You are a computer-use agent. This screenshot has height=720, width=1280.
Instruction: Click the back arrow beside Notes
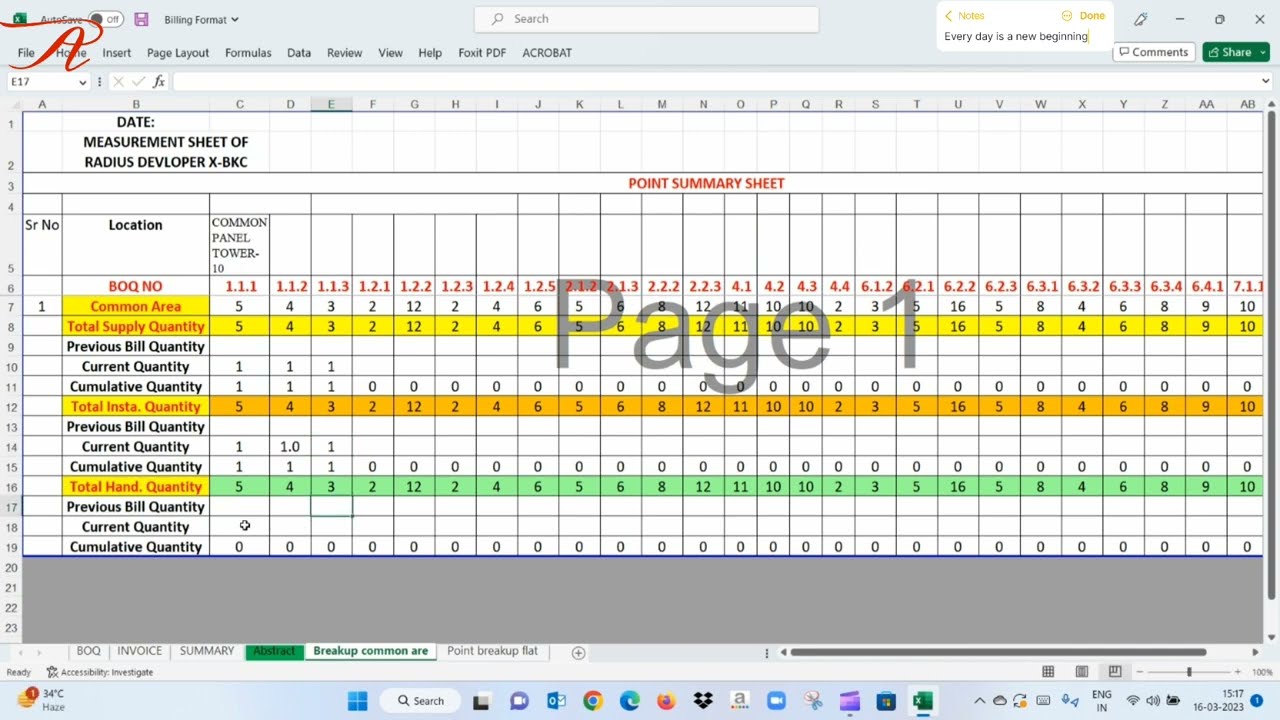point(949,15)
